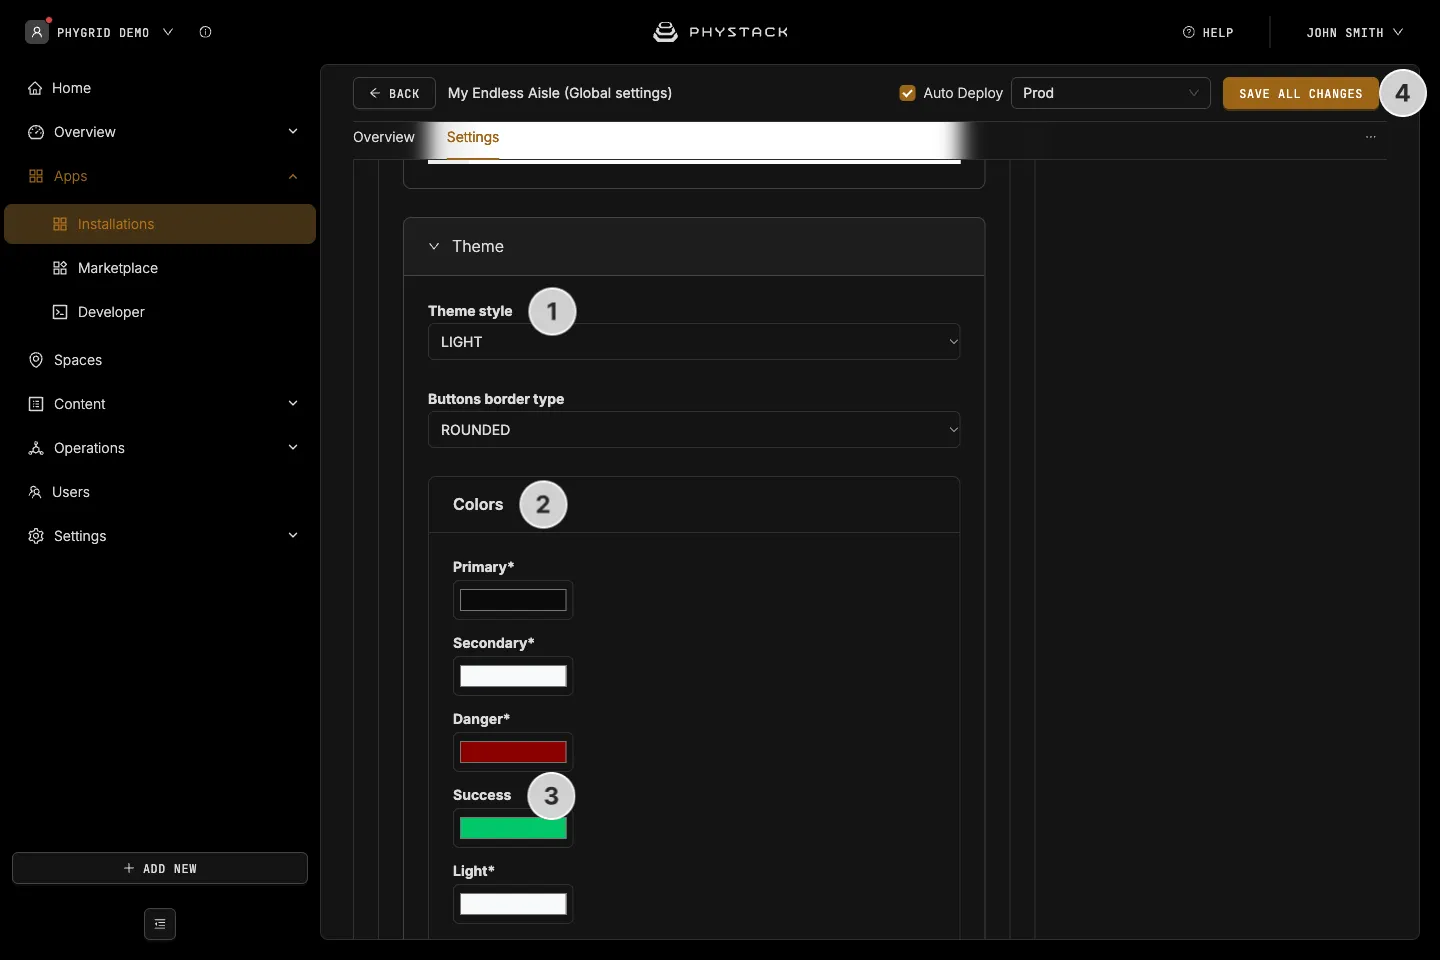This screenshot has width=1440, height=960.
Task: Click the Back button
Action: click(x=394, y=93)
